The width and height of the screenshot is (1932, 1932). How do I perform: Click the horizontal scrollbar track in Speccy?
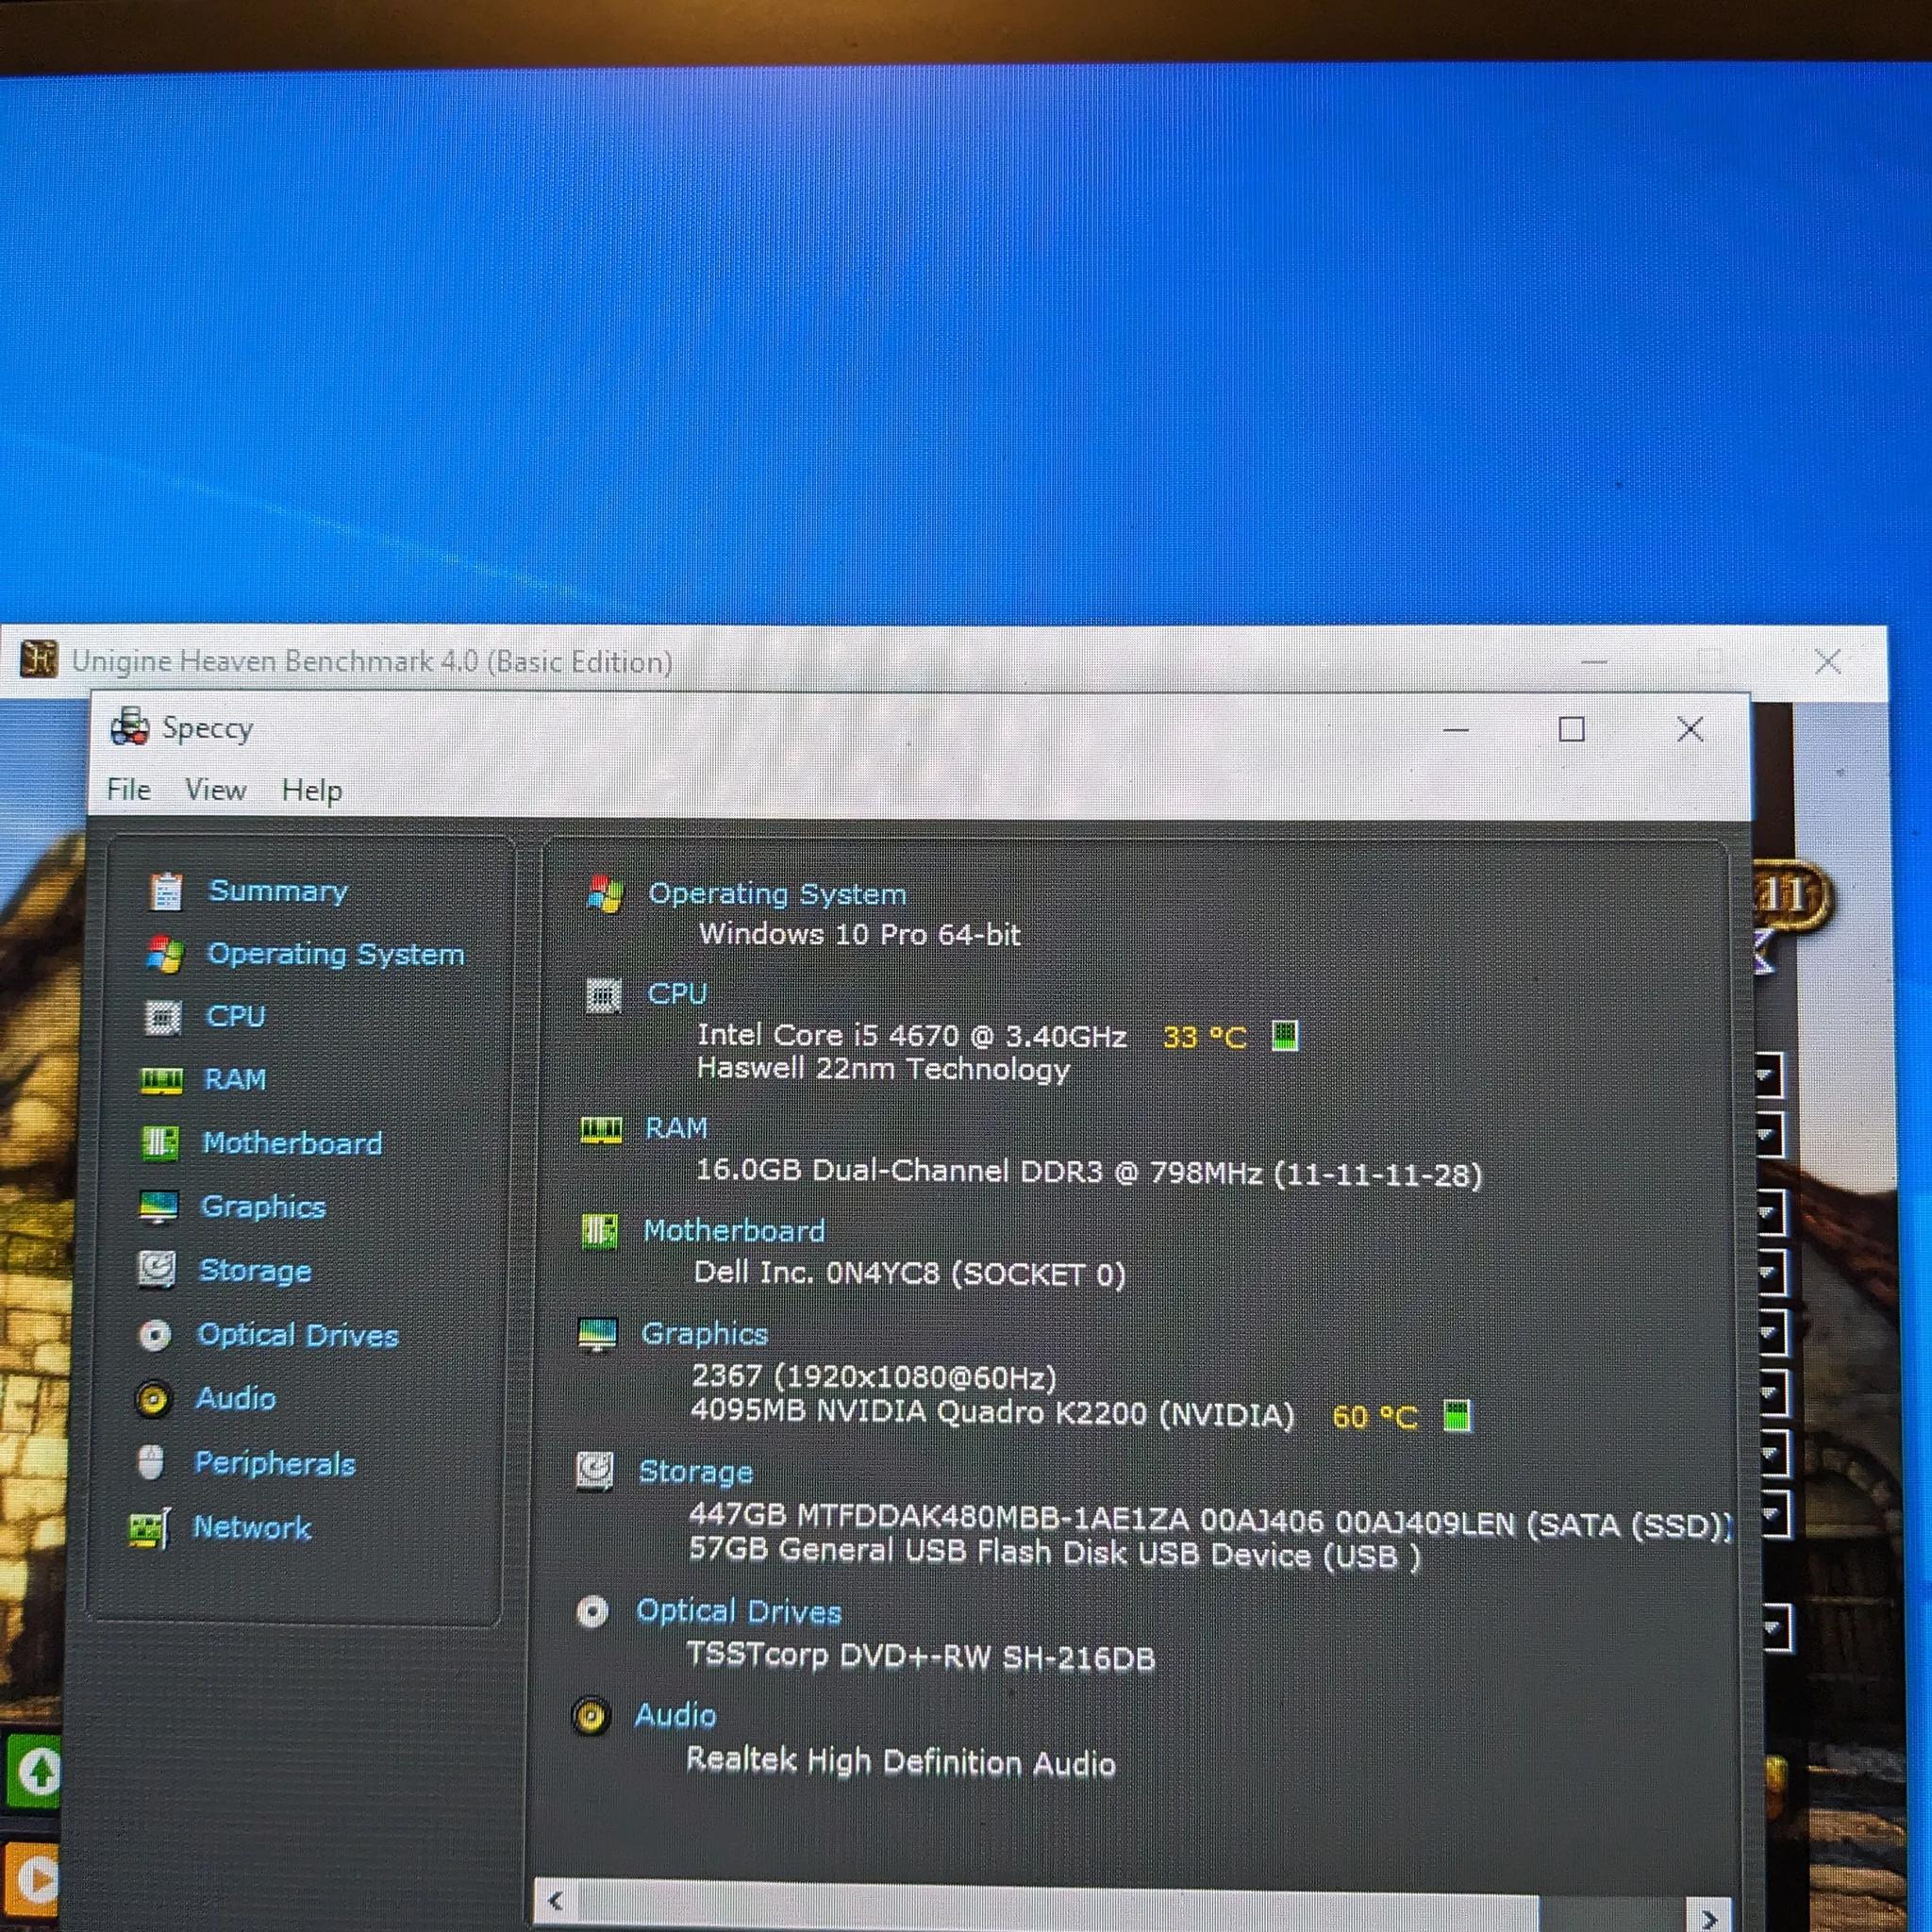(1134, 1906)
